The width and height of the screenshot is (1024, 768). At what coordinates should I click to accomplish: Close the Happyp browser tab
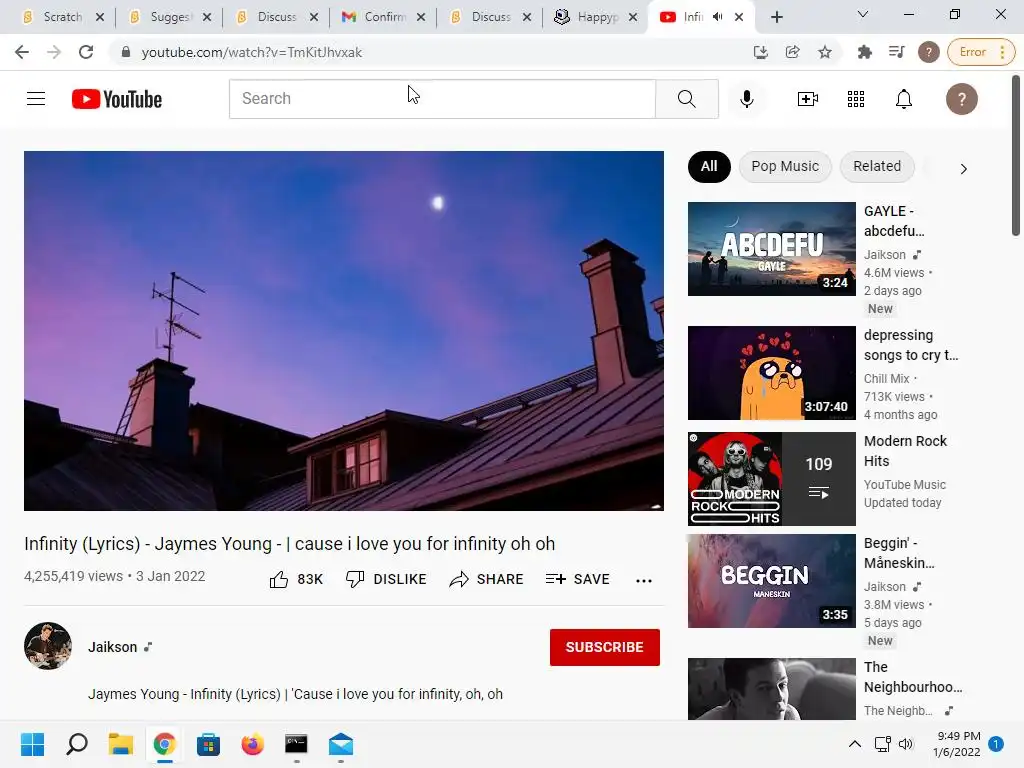point(633,18)
